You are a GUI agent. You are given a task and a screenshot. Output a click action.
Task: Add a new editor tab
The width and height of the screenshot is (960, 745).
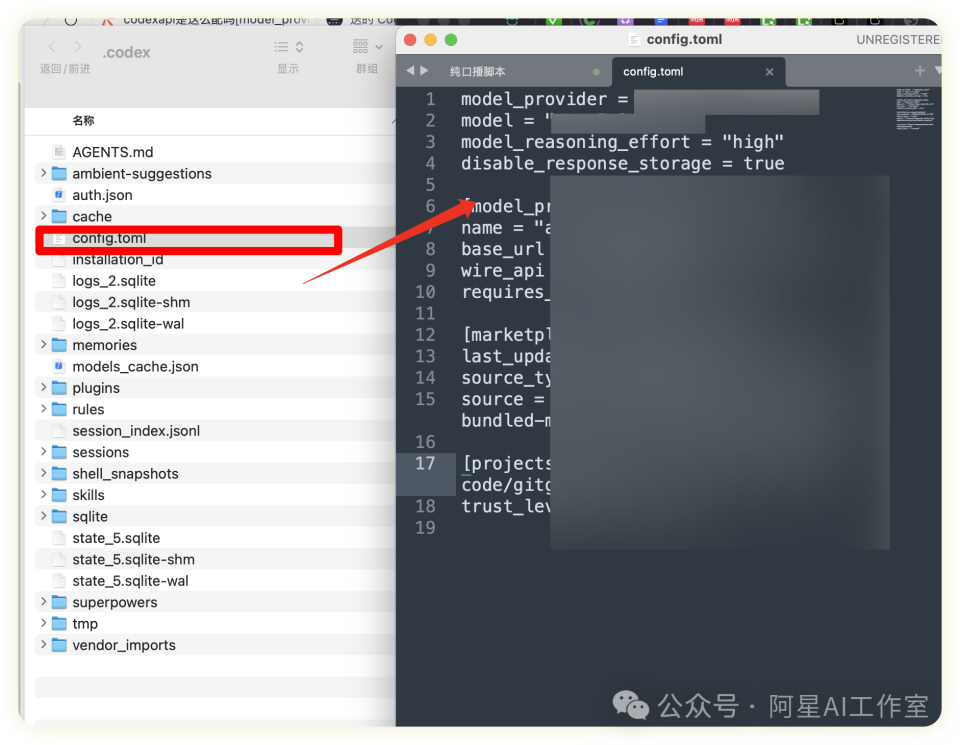click(920, 70)
